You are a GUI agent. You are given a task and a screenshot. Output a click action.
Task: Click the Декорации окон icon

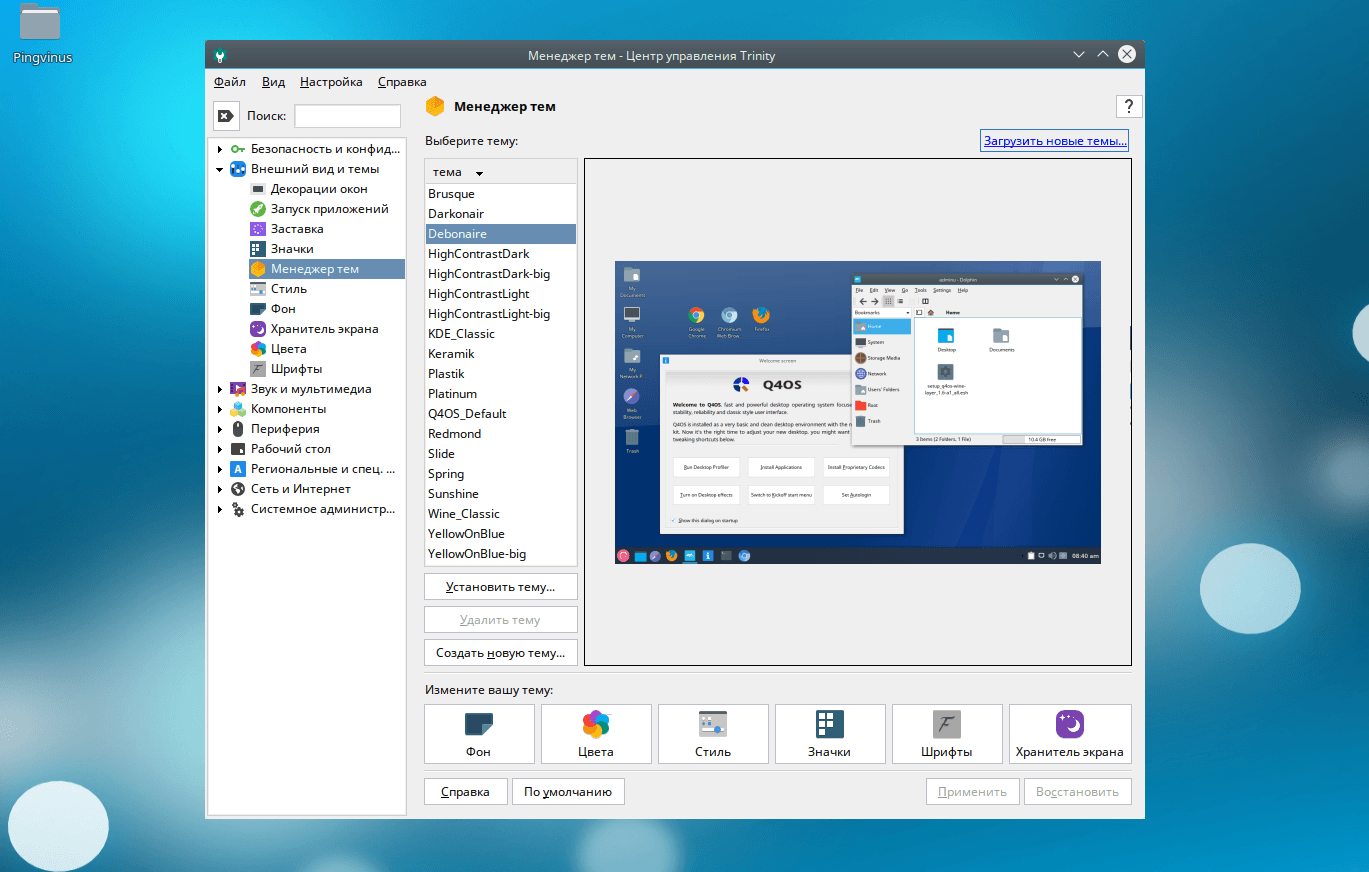(258, 189)
